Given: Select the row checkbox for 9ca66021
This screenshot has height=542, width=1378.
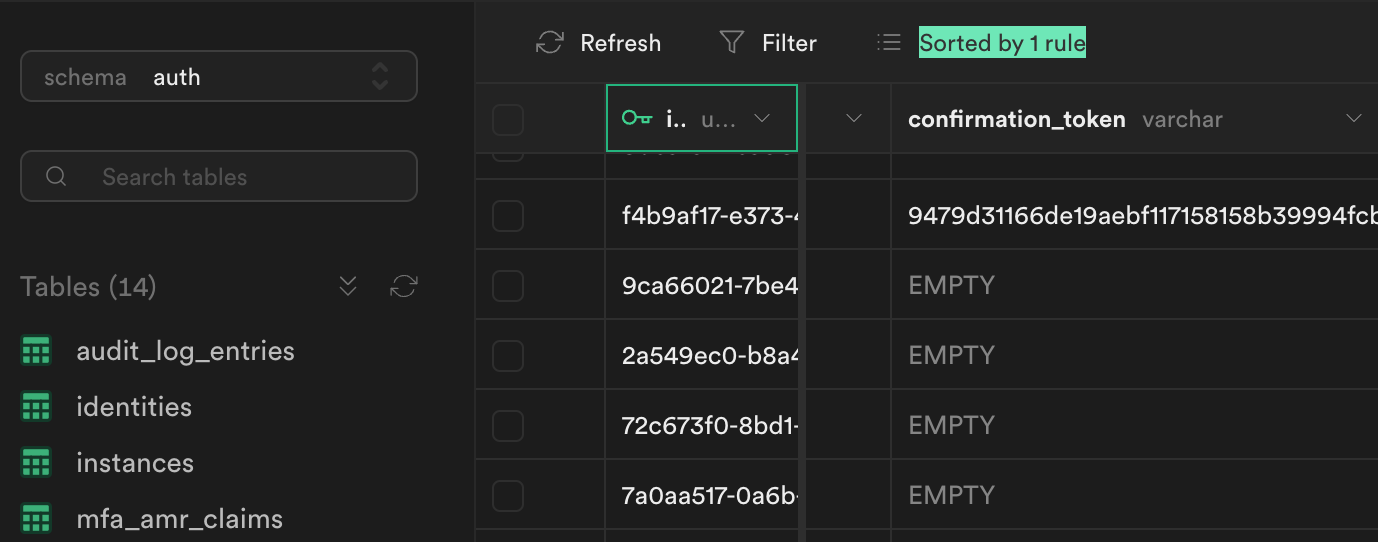Looking at the screenshot, I should 508,285.
